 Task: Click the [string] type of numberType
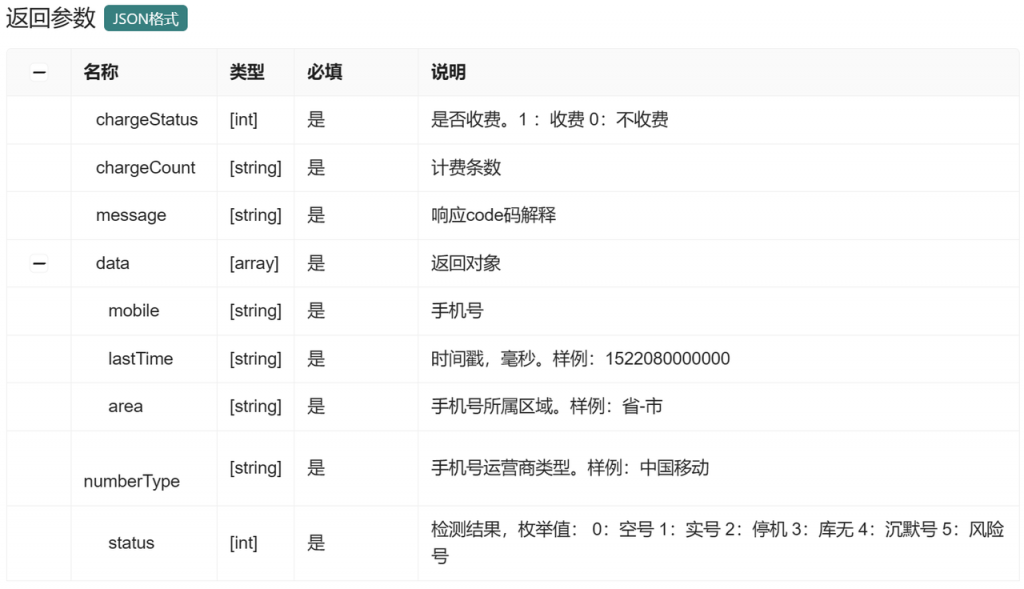(x=255, y=468)
